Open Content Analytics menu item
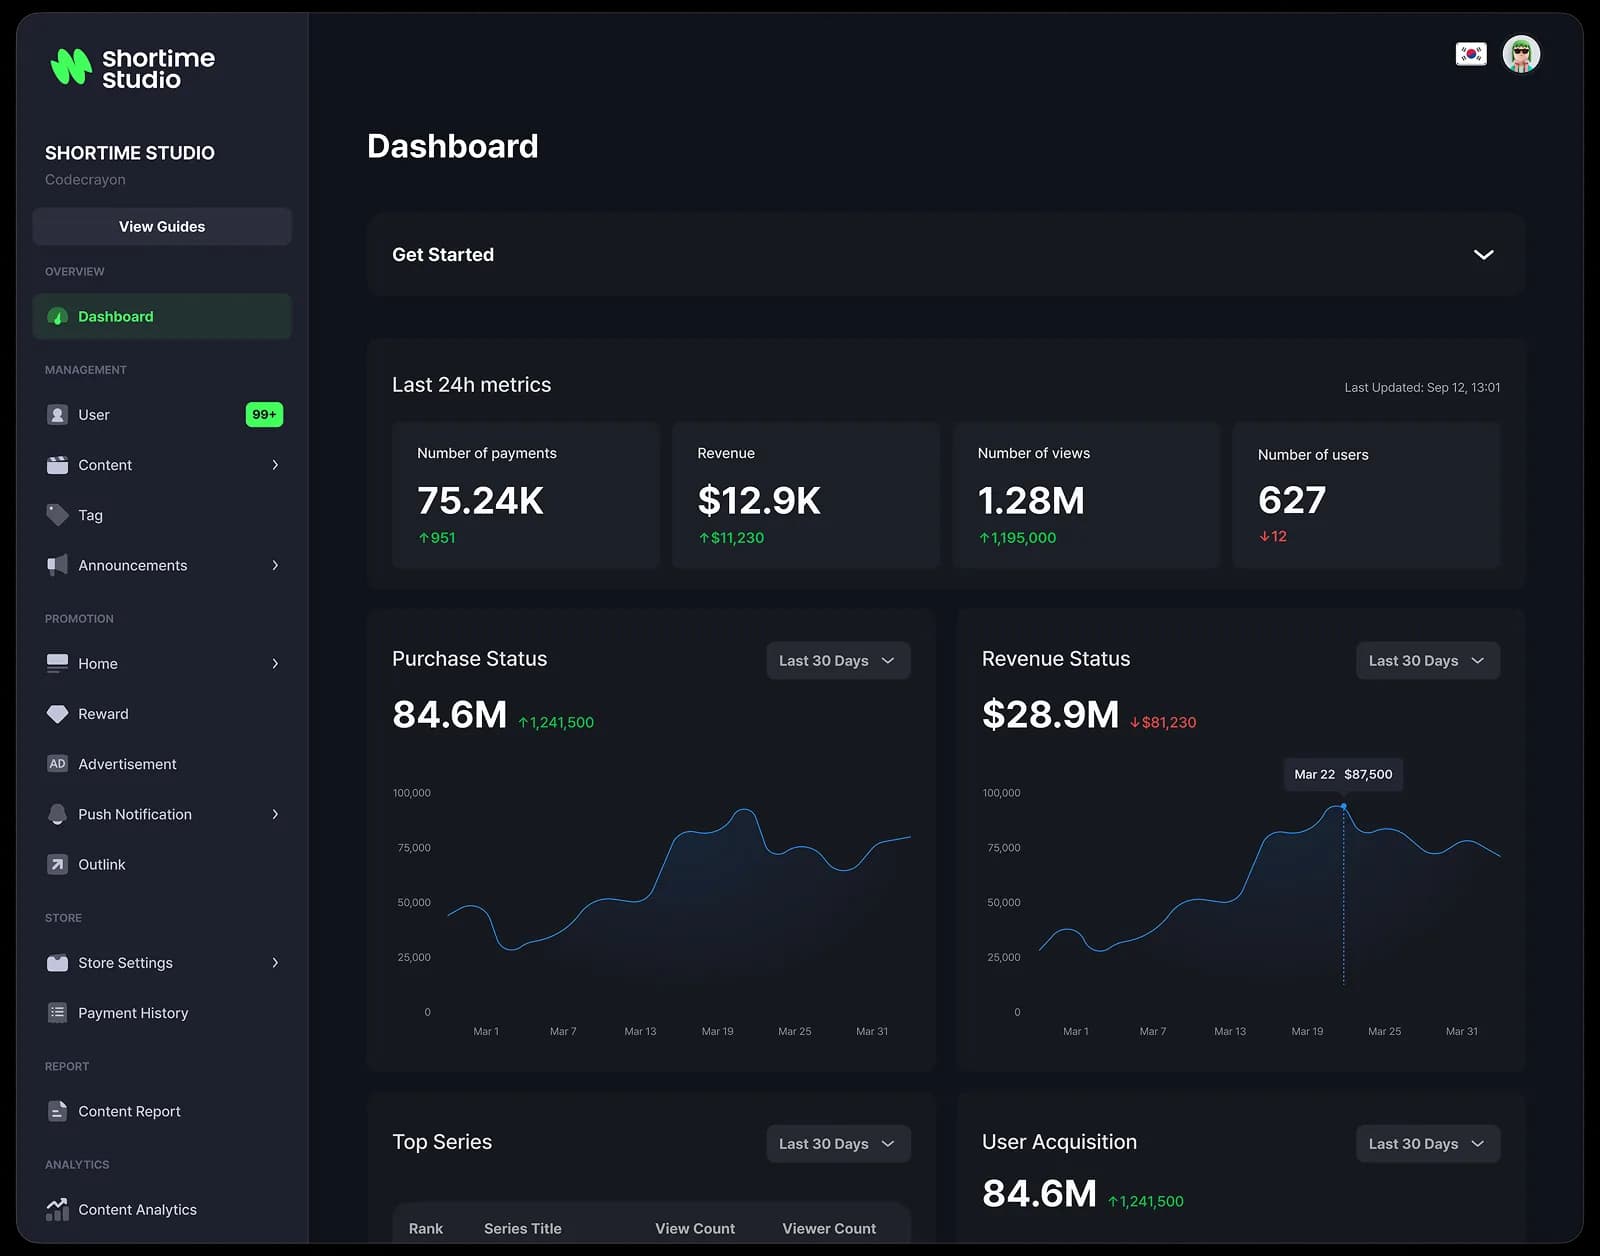1600x1256 pixels. [x=162, y=1210]
